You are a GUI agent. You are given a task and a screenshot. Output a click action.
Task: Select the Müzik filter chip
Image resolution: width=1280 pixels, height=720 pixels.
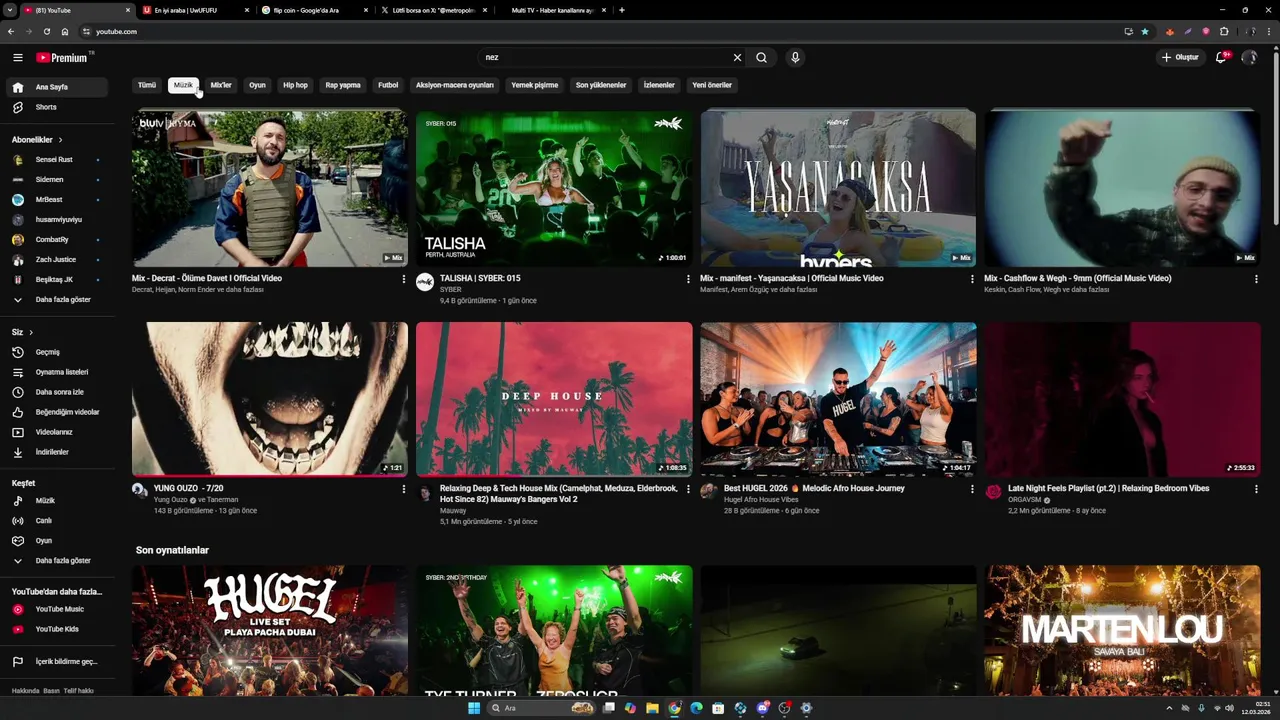pos(183,85)
